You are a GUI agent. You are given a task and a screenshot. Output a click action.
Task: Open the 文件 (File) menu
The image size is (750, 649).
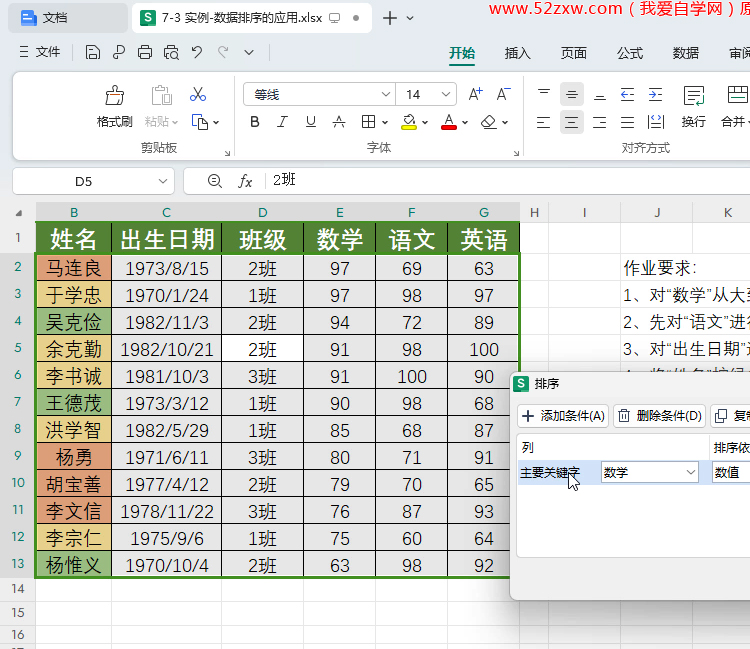[x=40, y=52]
